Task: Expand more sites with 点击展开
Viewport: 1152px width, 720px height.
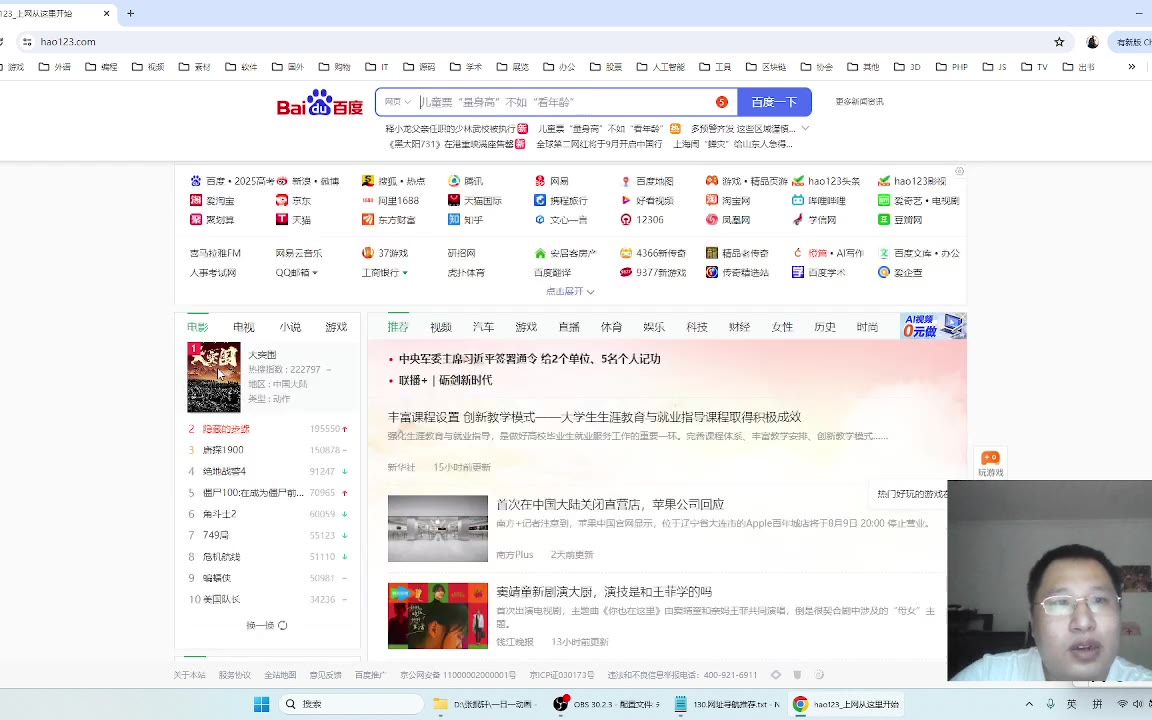Action: point(570,292)
